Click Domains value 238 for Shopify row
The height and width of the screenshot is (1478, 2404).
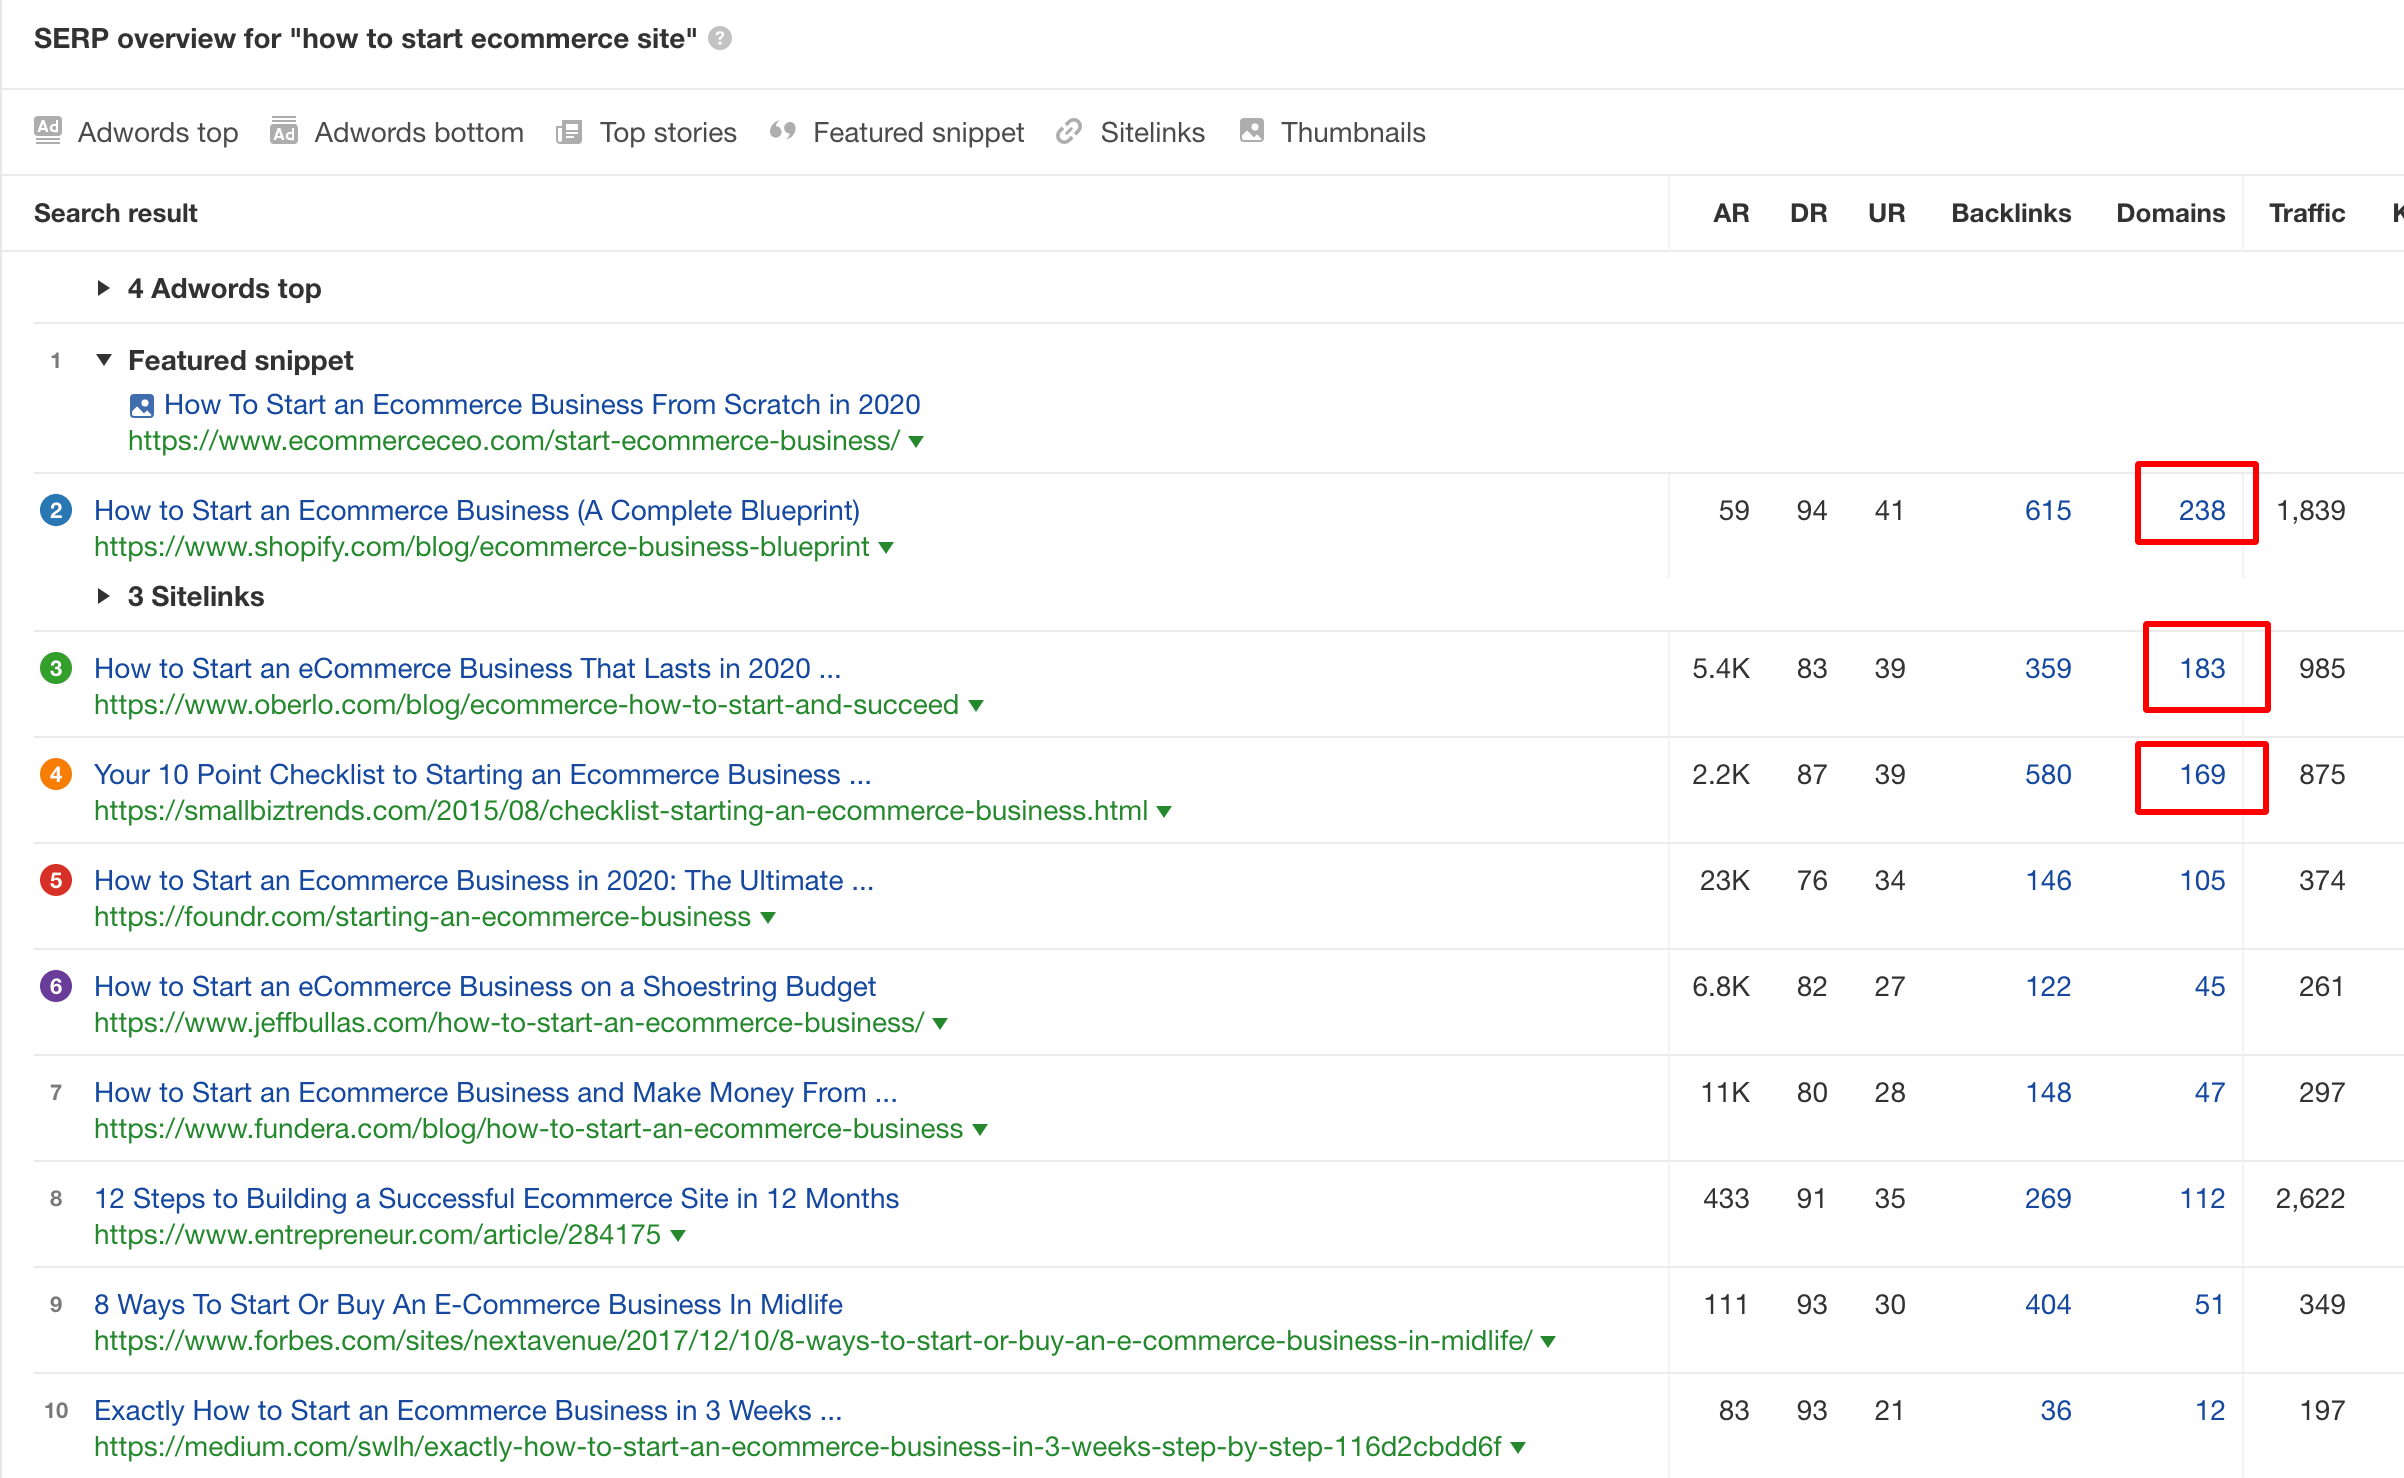coord(2202,510)
